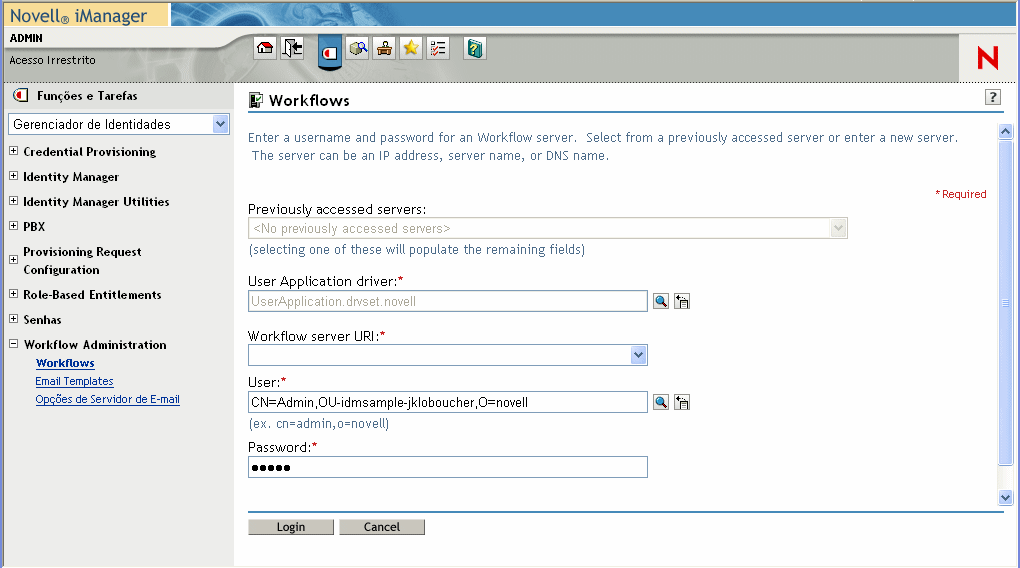Click the scrollbar down arrow
1020x568 pixels.
(x=1006, y=498)
